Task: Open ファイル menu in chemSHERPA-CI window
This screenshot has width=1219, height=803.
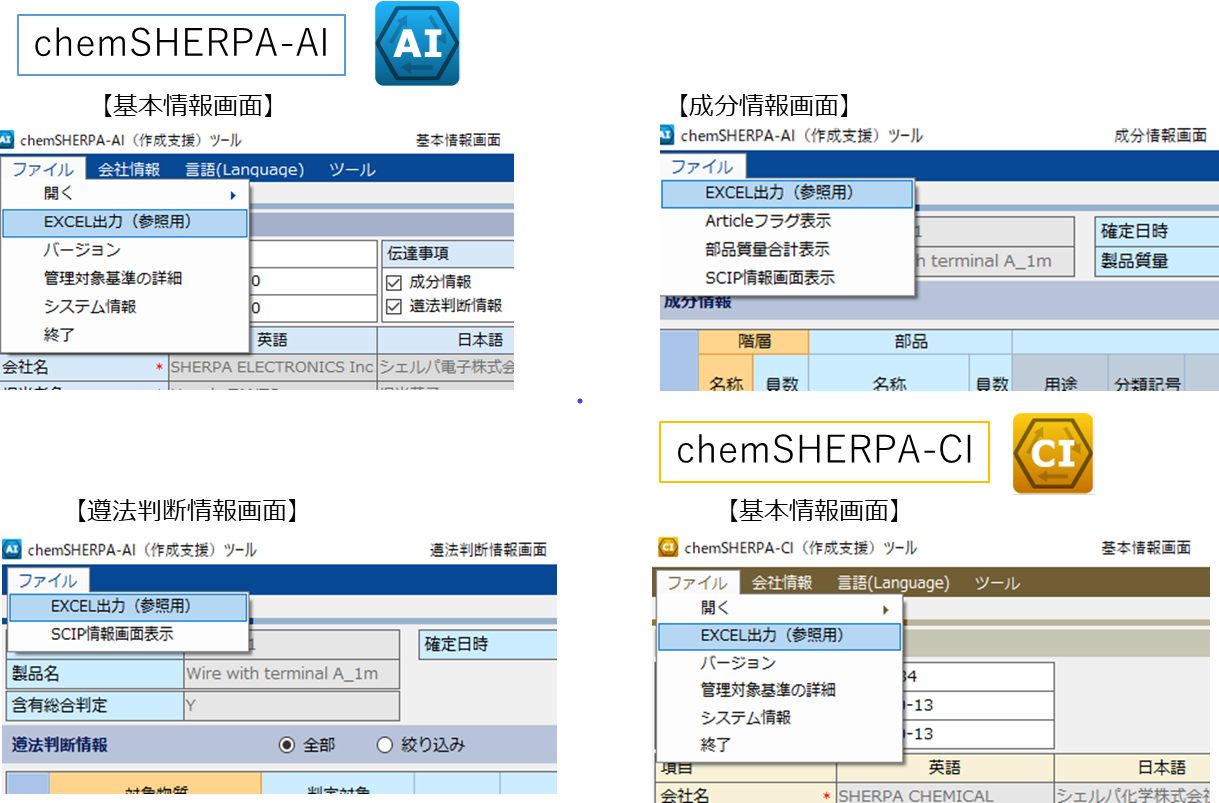Action: coord(697,583)
